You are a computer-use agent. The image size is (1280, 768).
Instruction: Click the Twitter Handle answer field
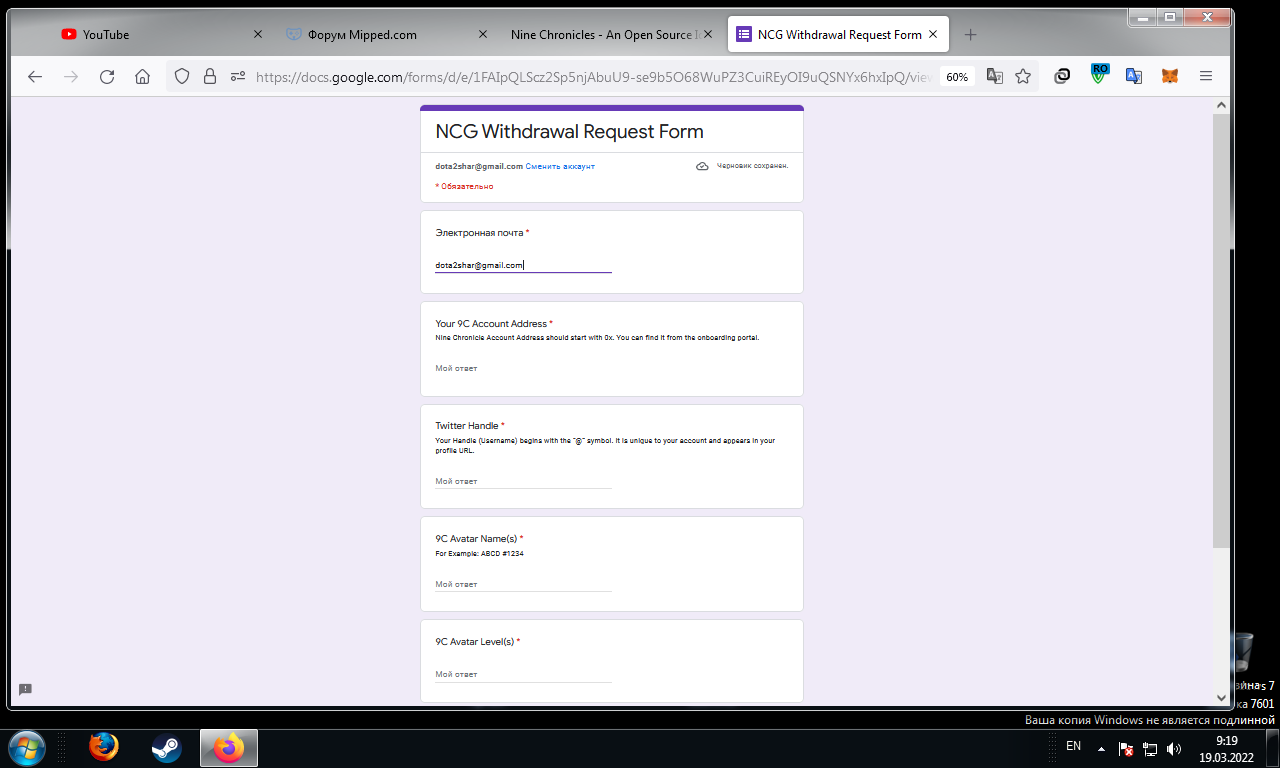(x=523, y=481)
